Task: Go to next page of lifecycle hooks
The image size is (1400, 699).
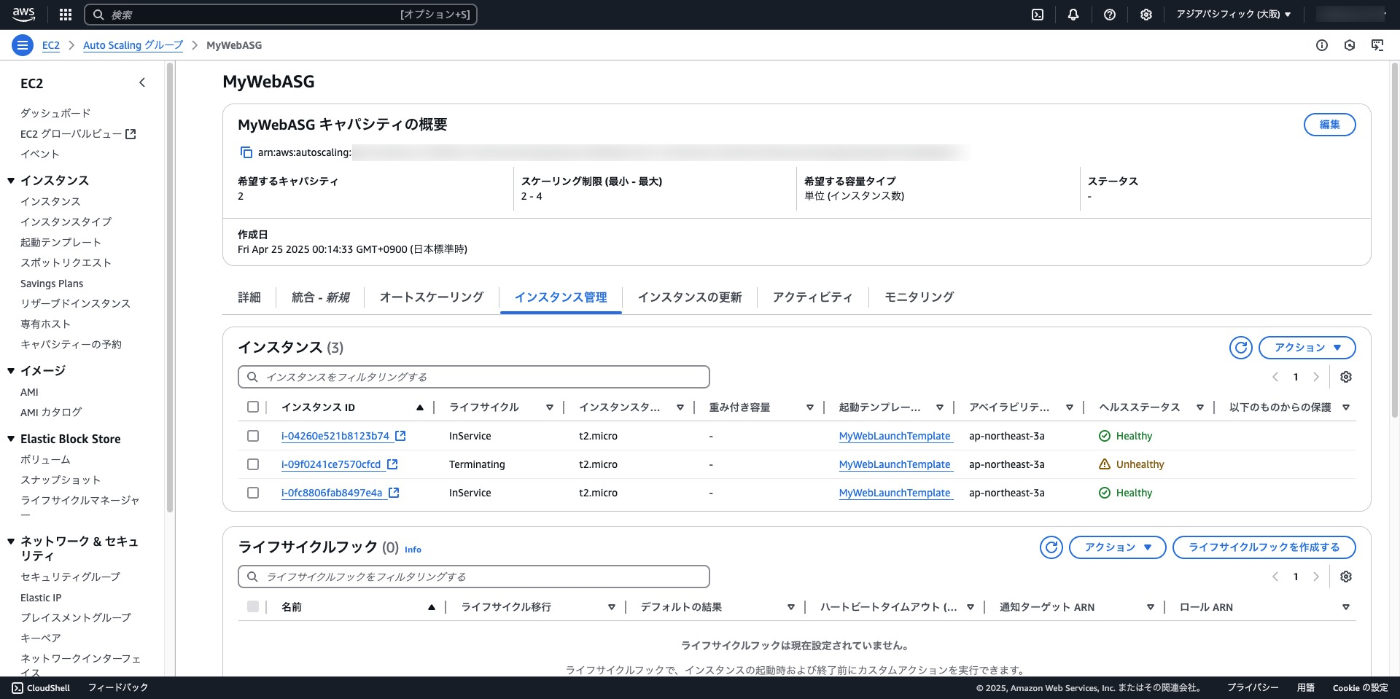Action: pyautogui.click(x=1316, y=577)
